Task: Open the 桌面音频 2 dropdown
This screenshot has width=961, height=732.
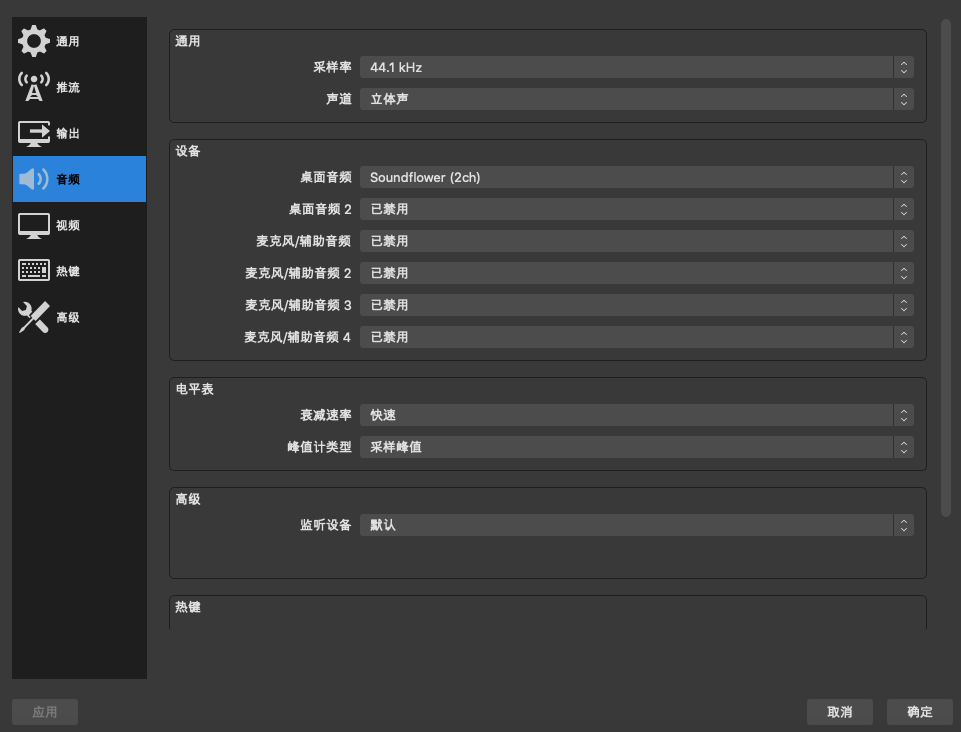Action: [x=636, y=209]
